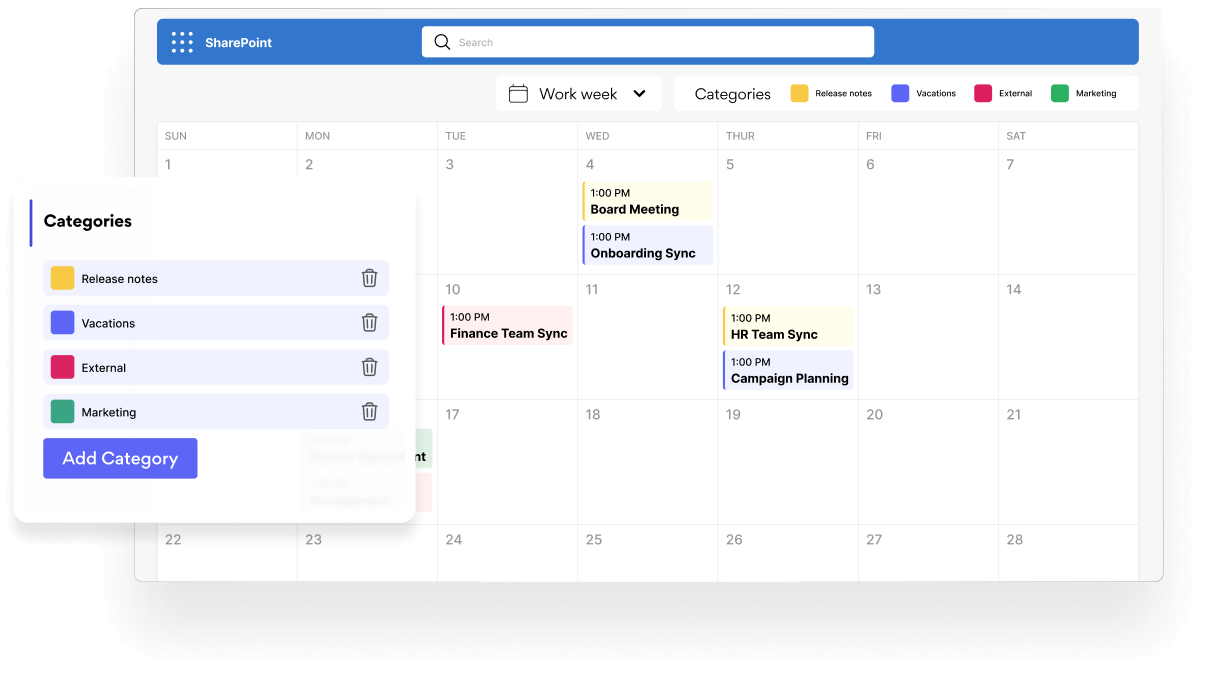Click the Categories label in toolbar
1221x690 pixels.
733,94
